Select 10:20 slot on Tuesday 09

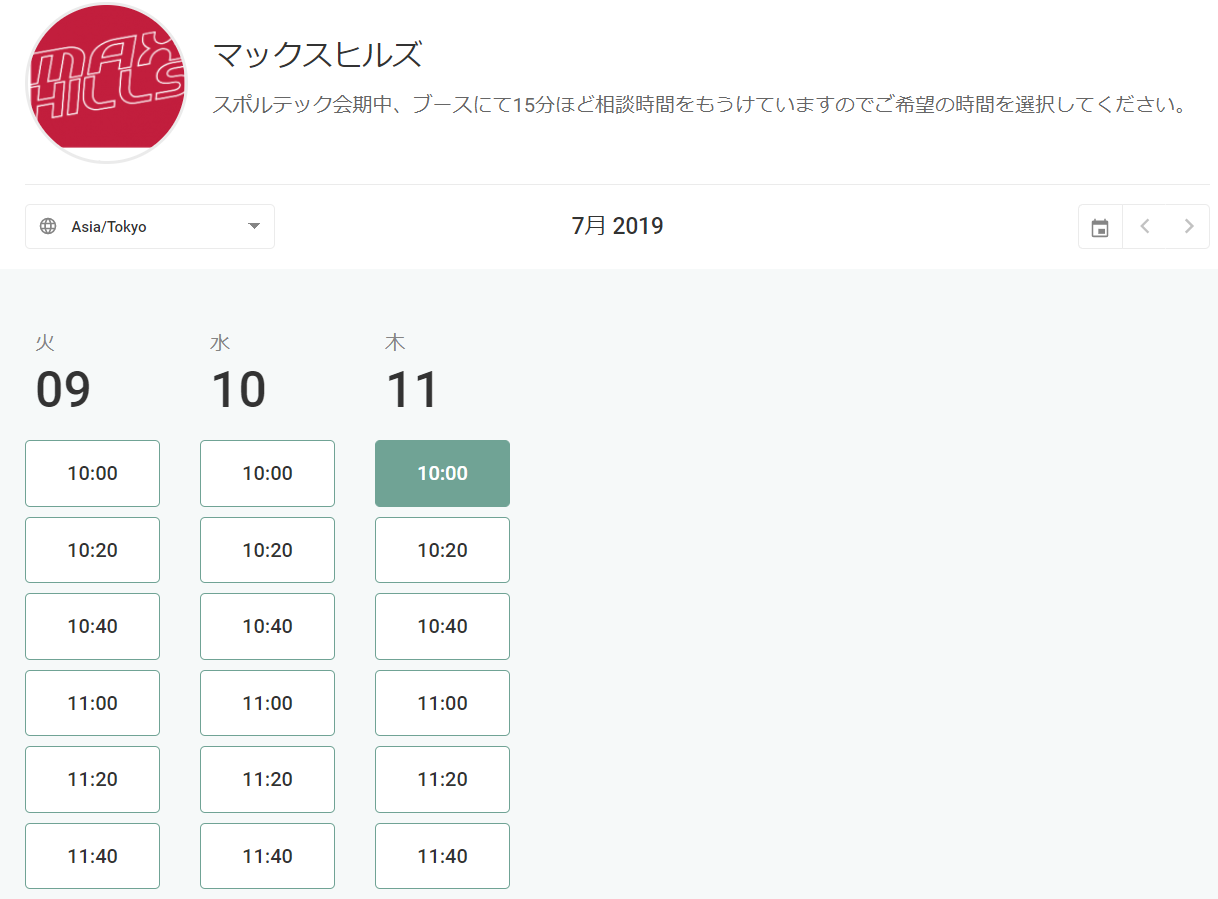tap(92, 550)
